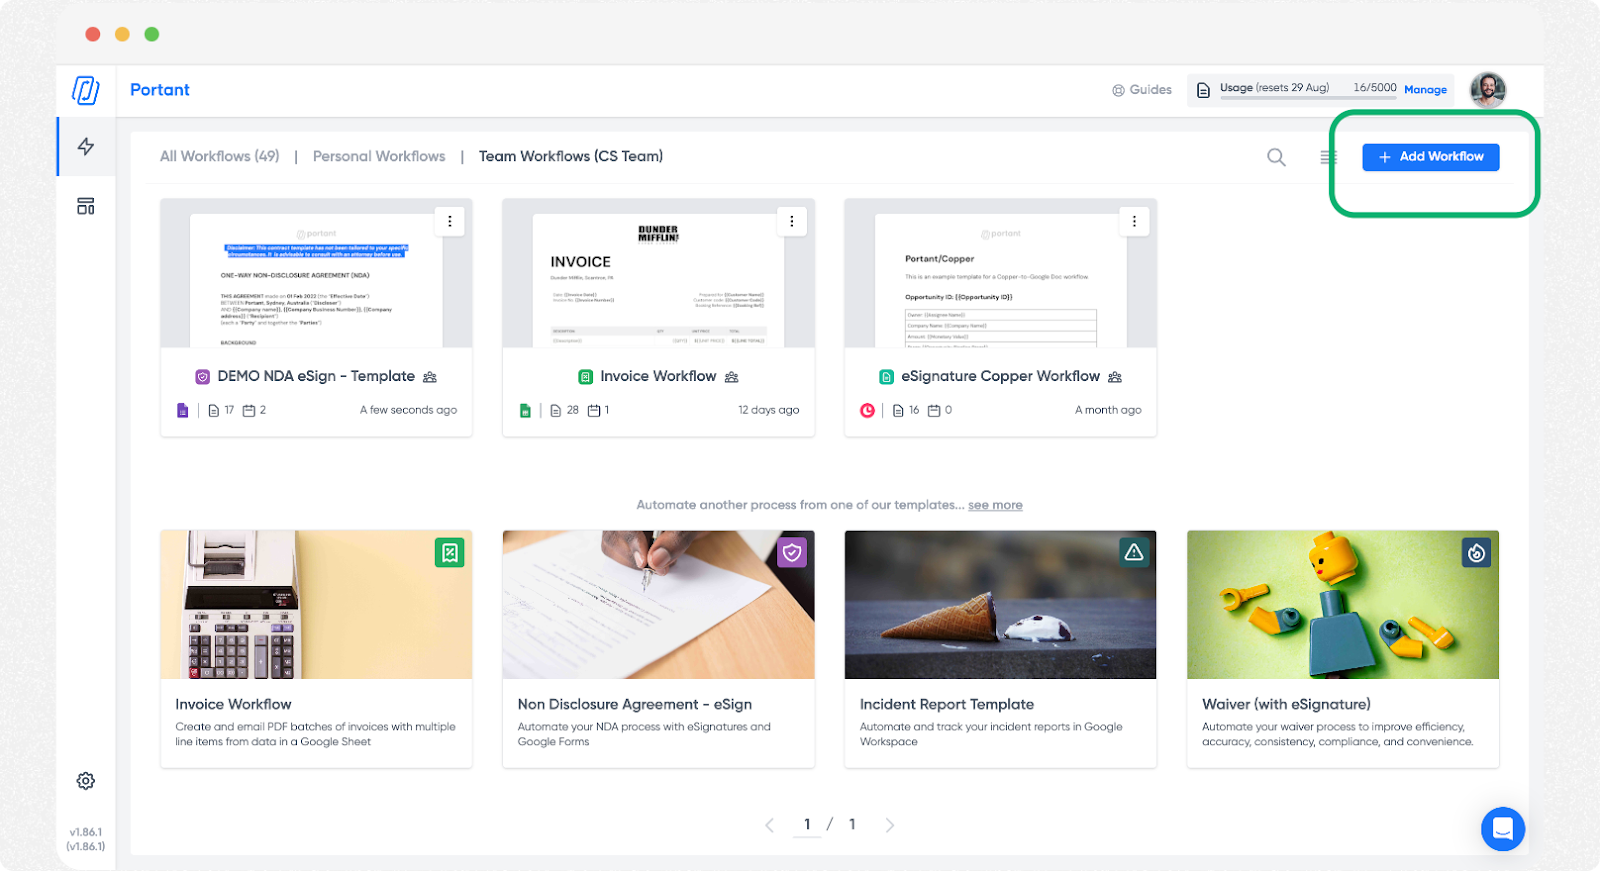The width and height of the screenshot is (1600, 871).
Task: Open the chat support bubble
Action: tap(1502, 828)
